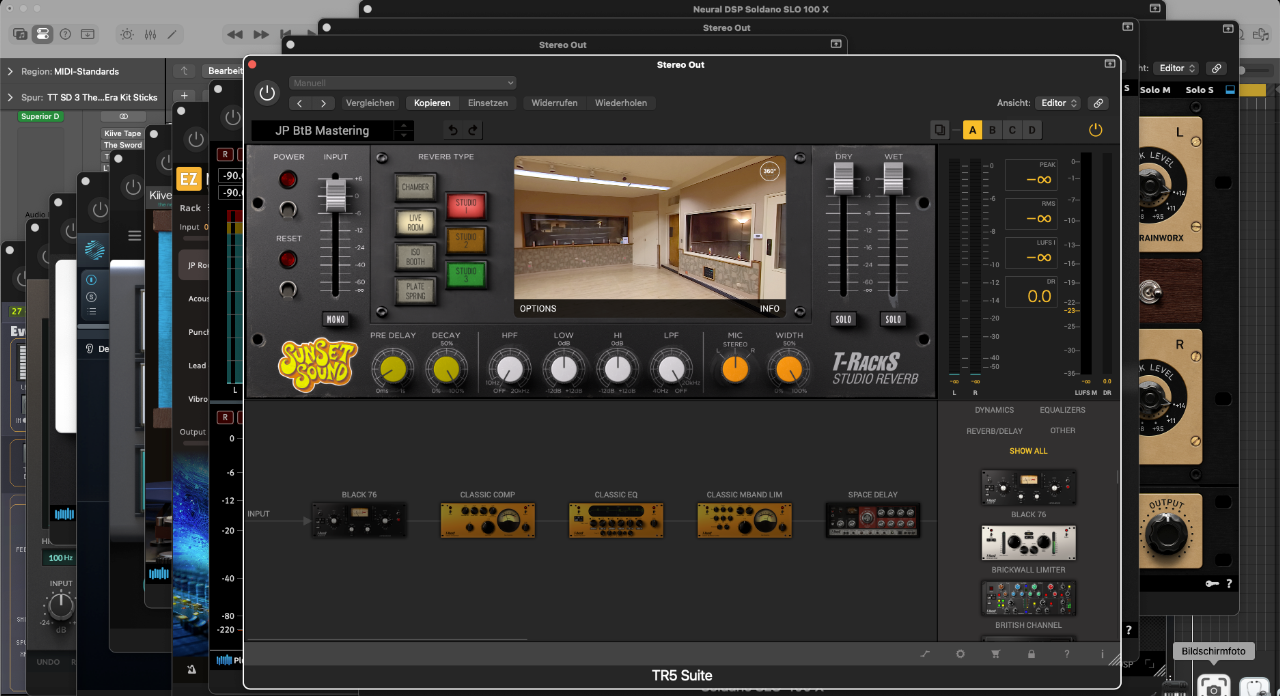Image resolution: width=1280 pixels, height=696 pixels.
Task: Go to next preset with right arrow
Action: point(323,103)
